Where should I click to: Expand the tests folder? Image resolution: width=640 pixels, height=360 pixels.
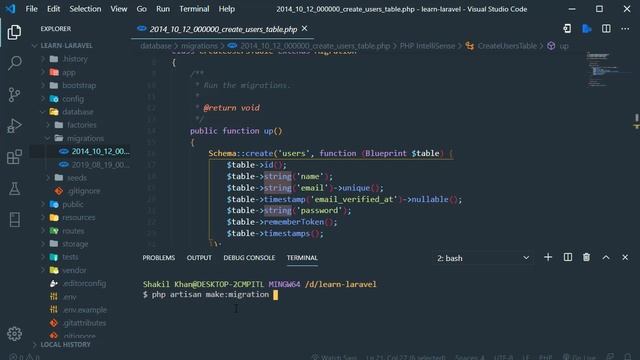pyautogui.click(x=70, y=257)
